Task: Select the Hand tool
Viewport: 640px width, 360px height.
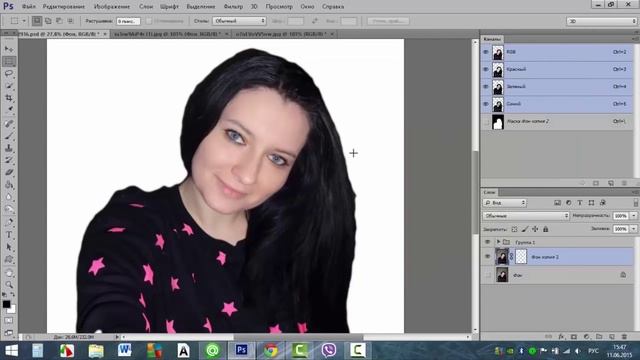Action: tap(9, 273)
